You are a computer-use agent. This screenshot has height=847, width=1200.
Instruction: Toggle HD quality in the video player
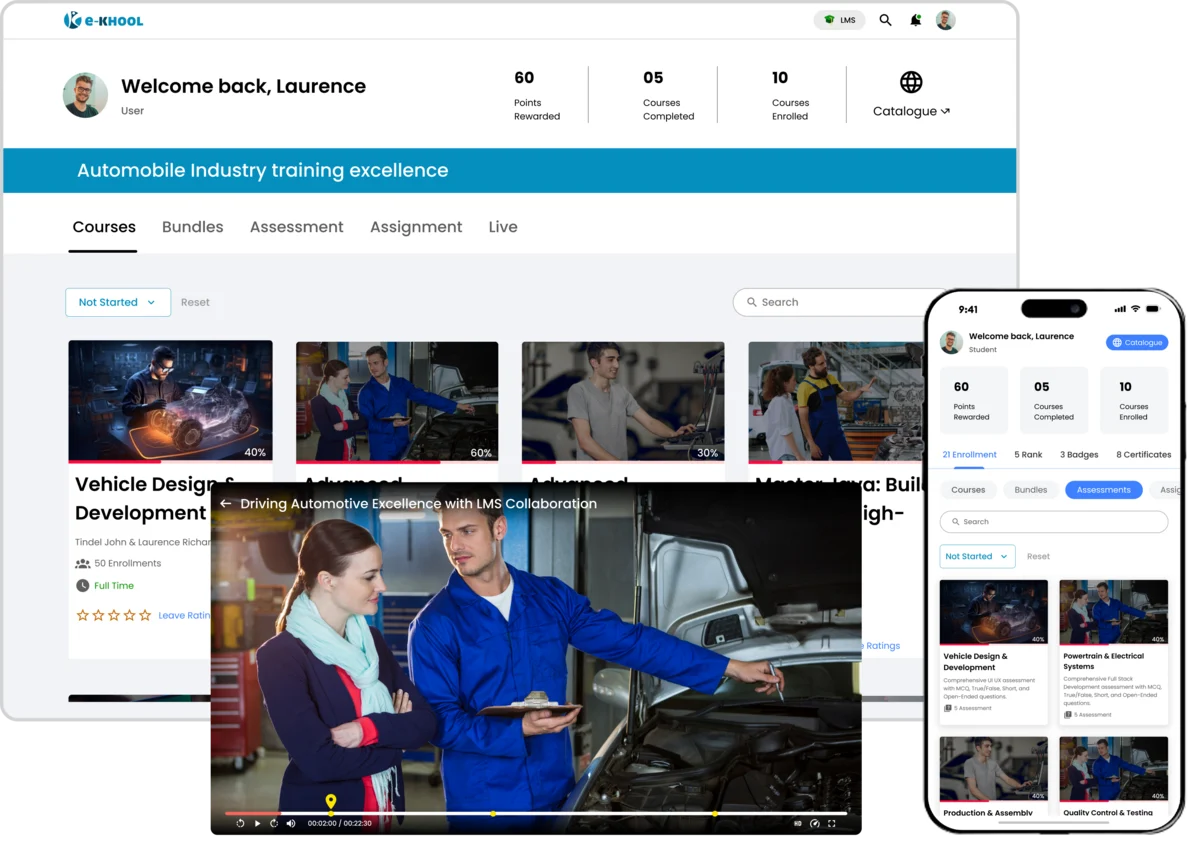797,823
